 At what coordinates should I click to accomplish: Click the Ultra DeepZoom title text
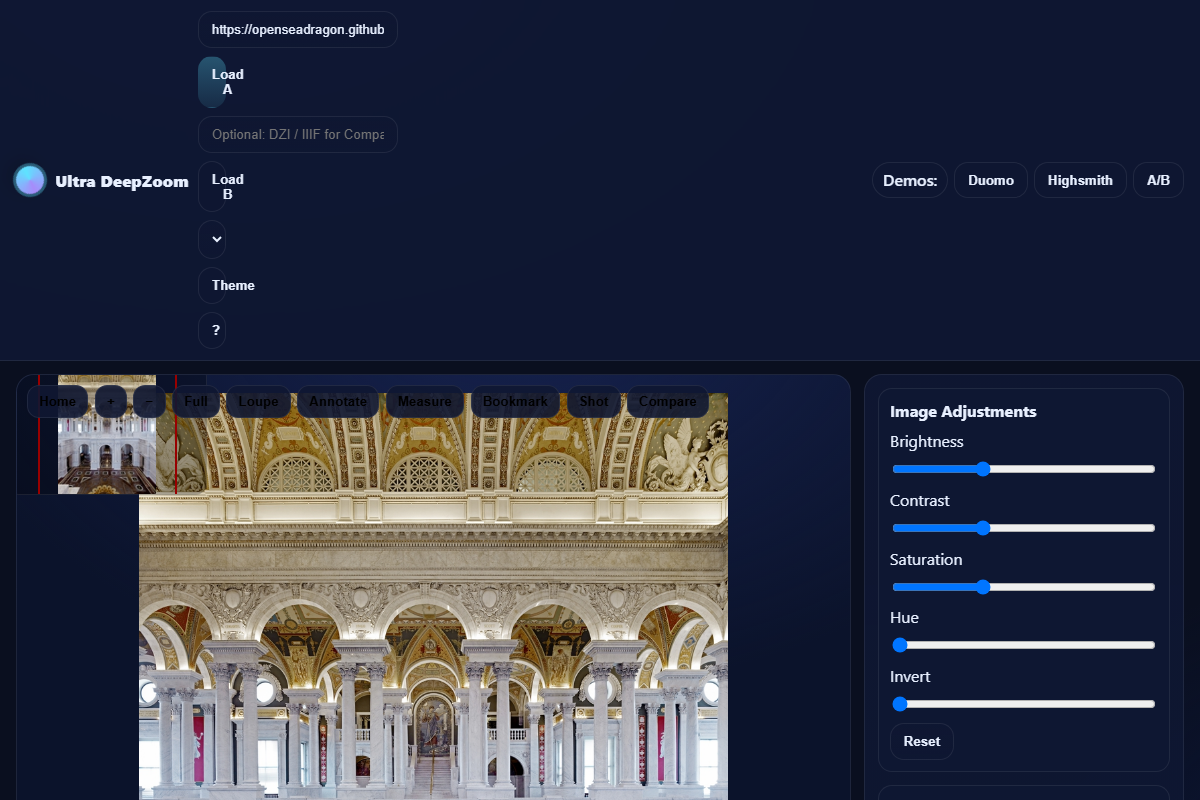122,181
